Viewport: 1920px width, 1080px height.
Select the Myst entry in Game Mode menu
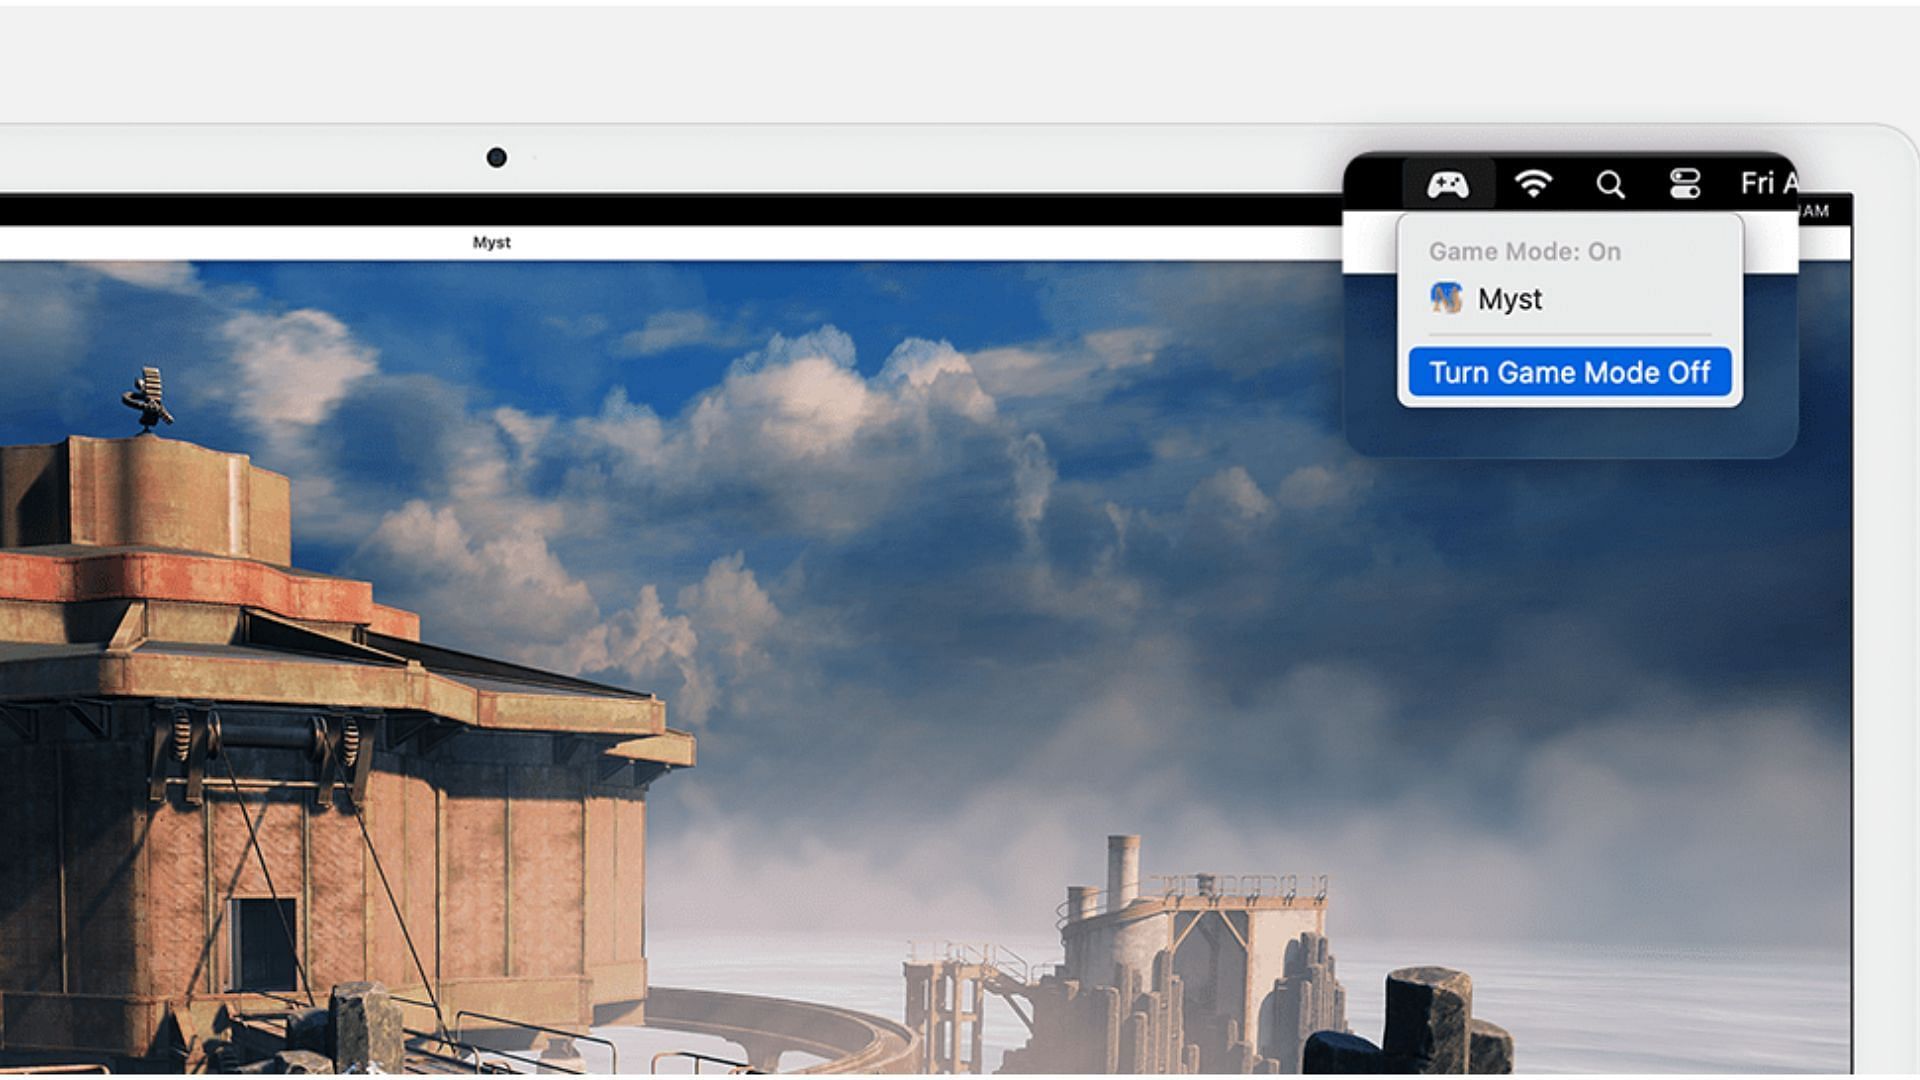click(x=1570, y=298)
